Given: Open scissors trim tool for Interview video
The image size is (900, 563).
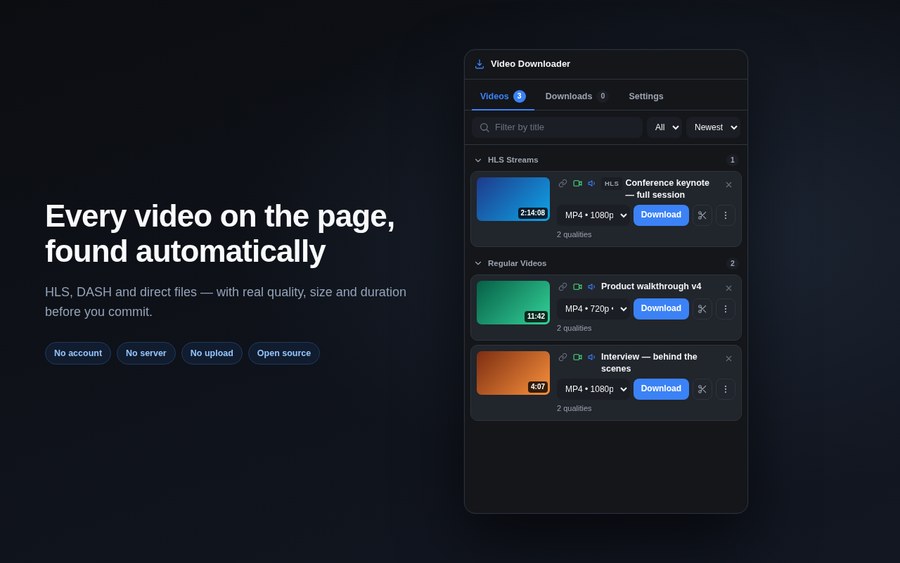Looking at the screenshot, I should tap(702, 389).
